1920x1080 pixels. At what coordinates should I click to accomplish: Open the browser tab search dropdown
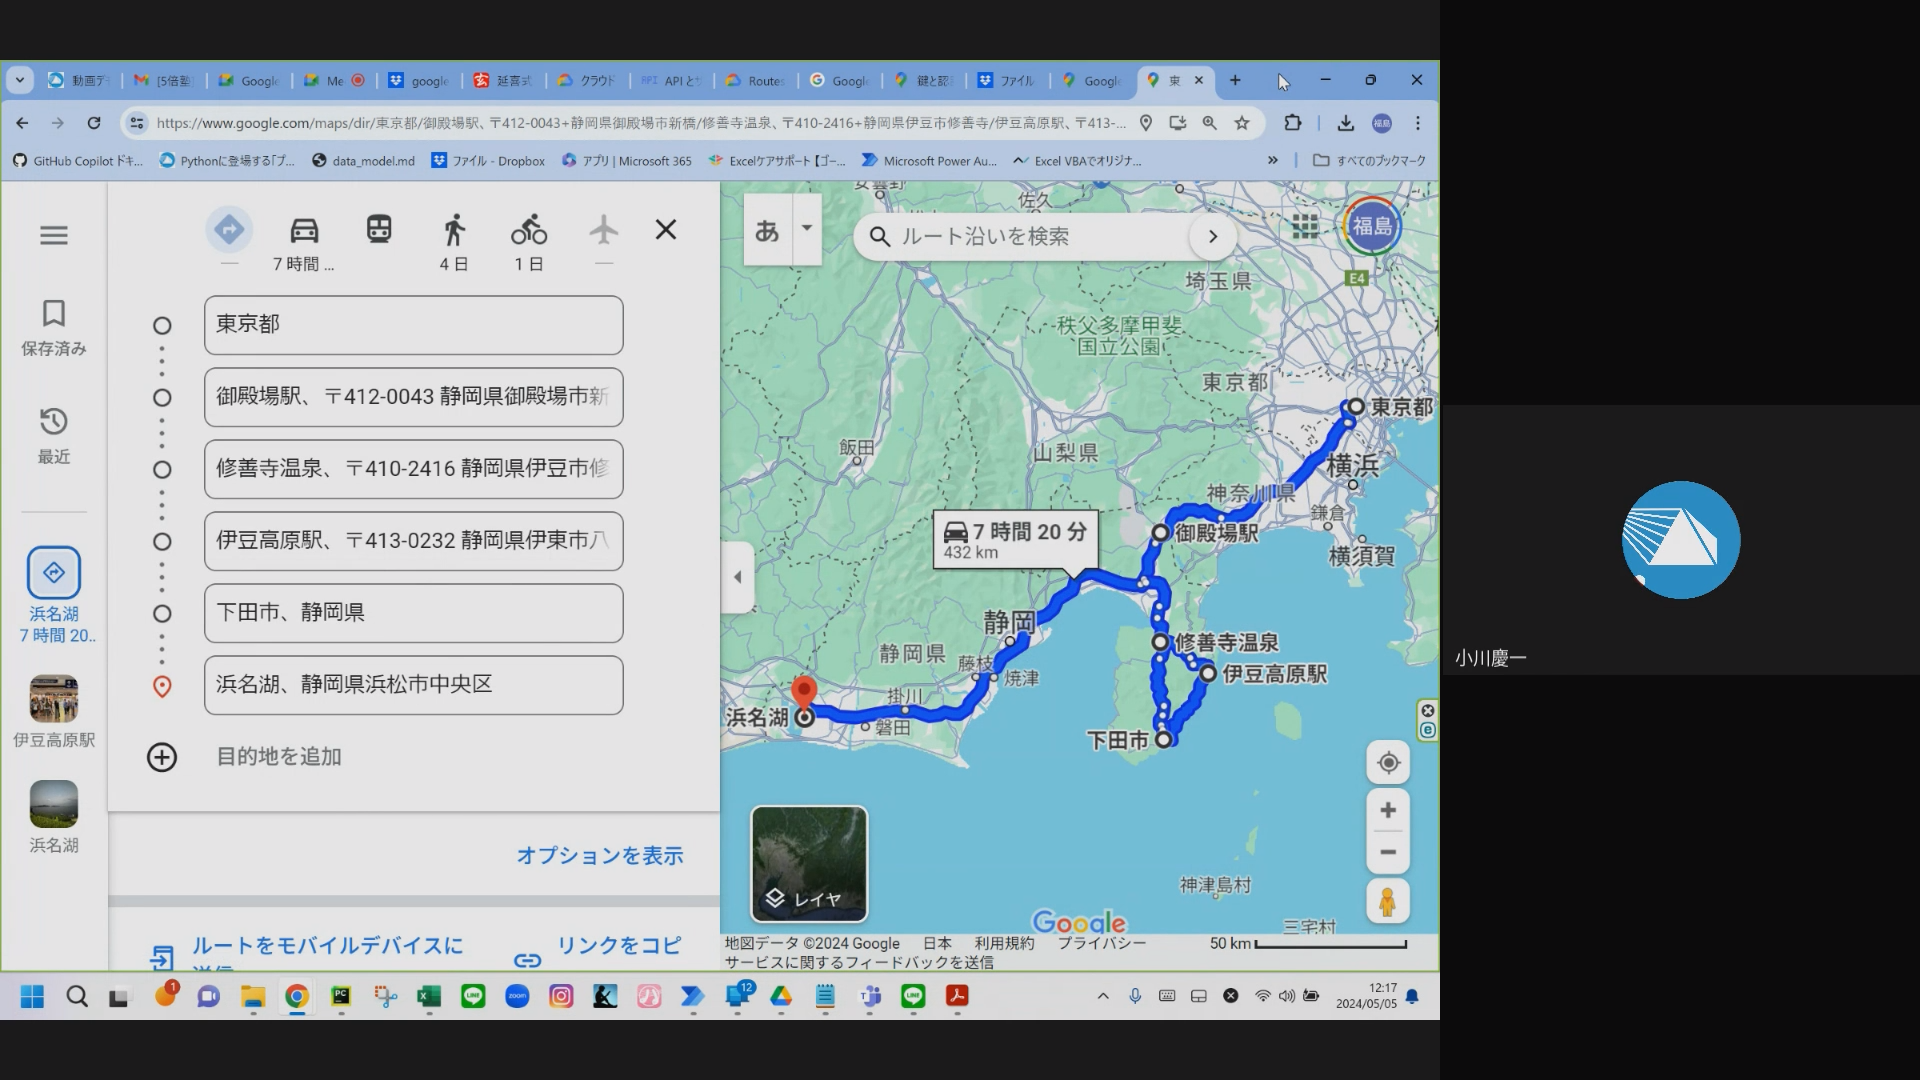pos(20,80)
